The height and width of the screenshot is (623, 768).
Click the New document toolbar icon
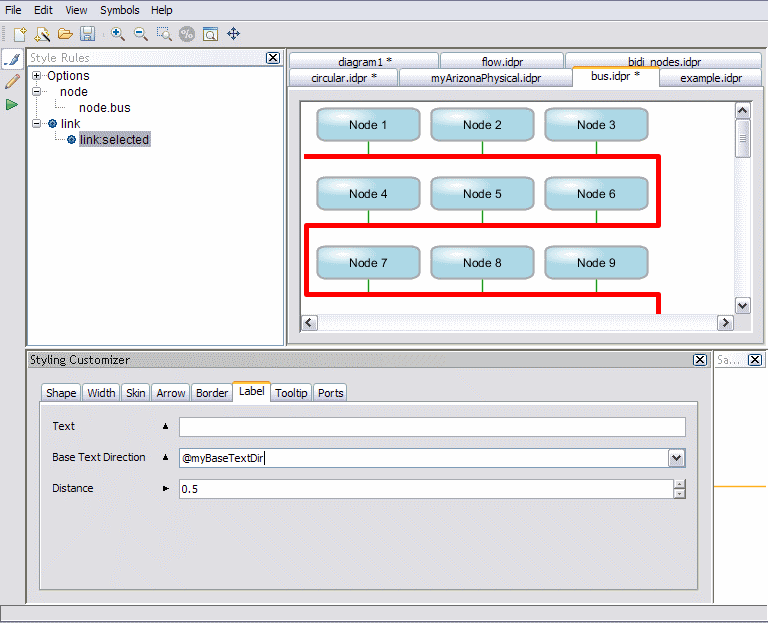(x=19, y=34)
